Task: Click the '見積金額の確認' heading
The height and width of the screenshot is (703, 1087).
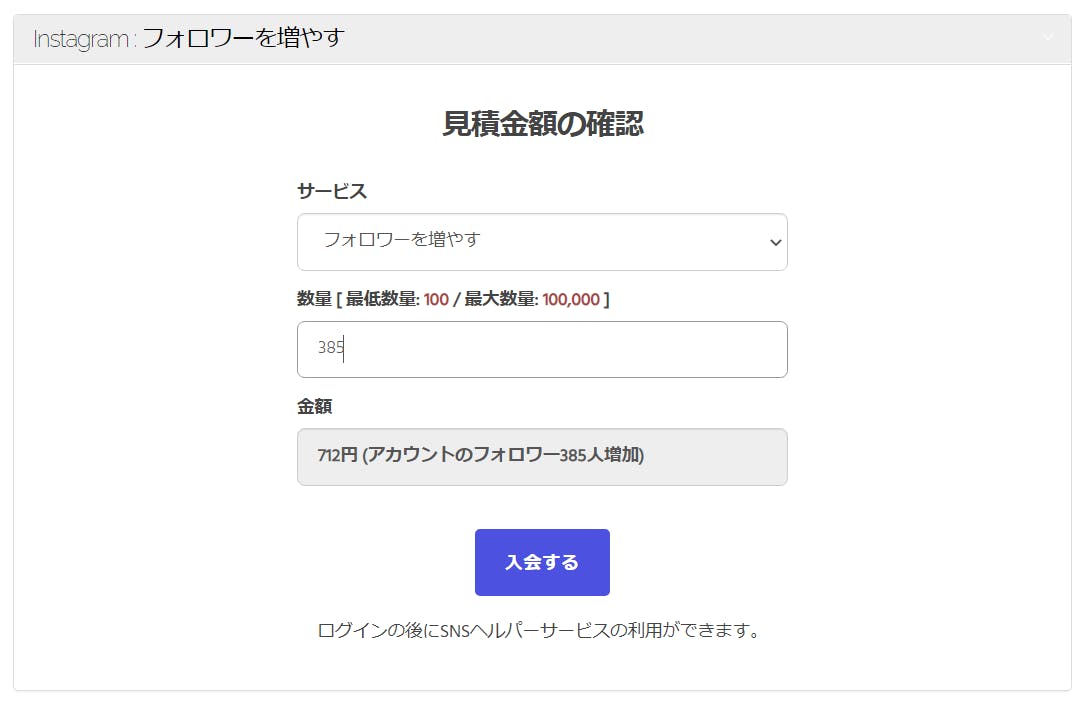Action: [x=543, y=124]
